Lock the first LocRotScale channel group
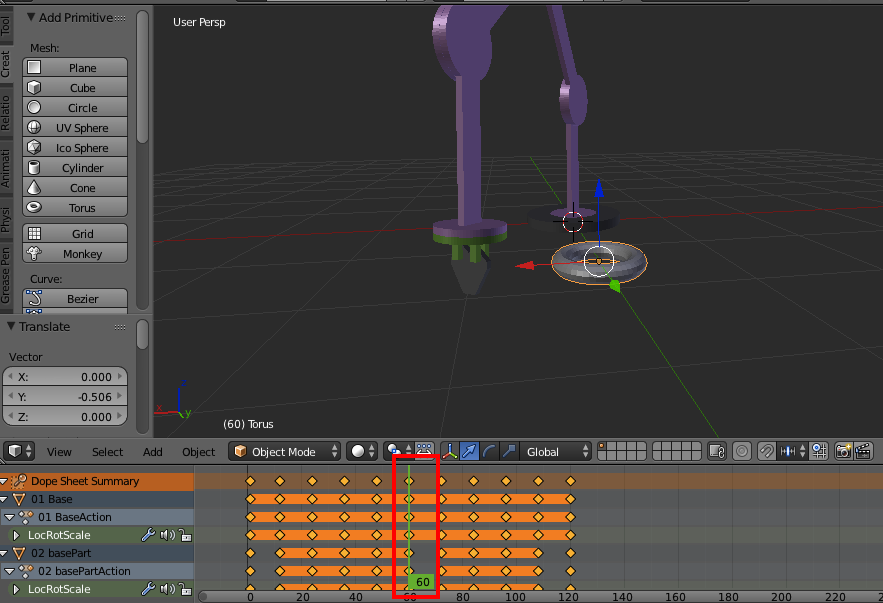 185,535
